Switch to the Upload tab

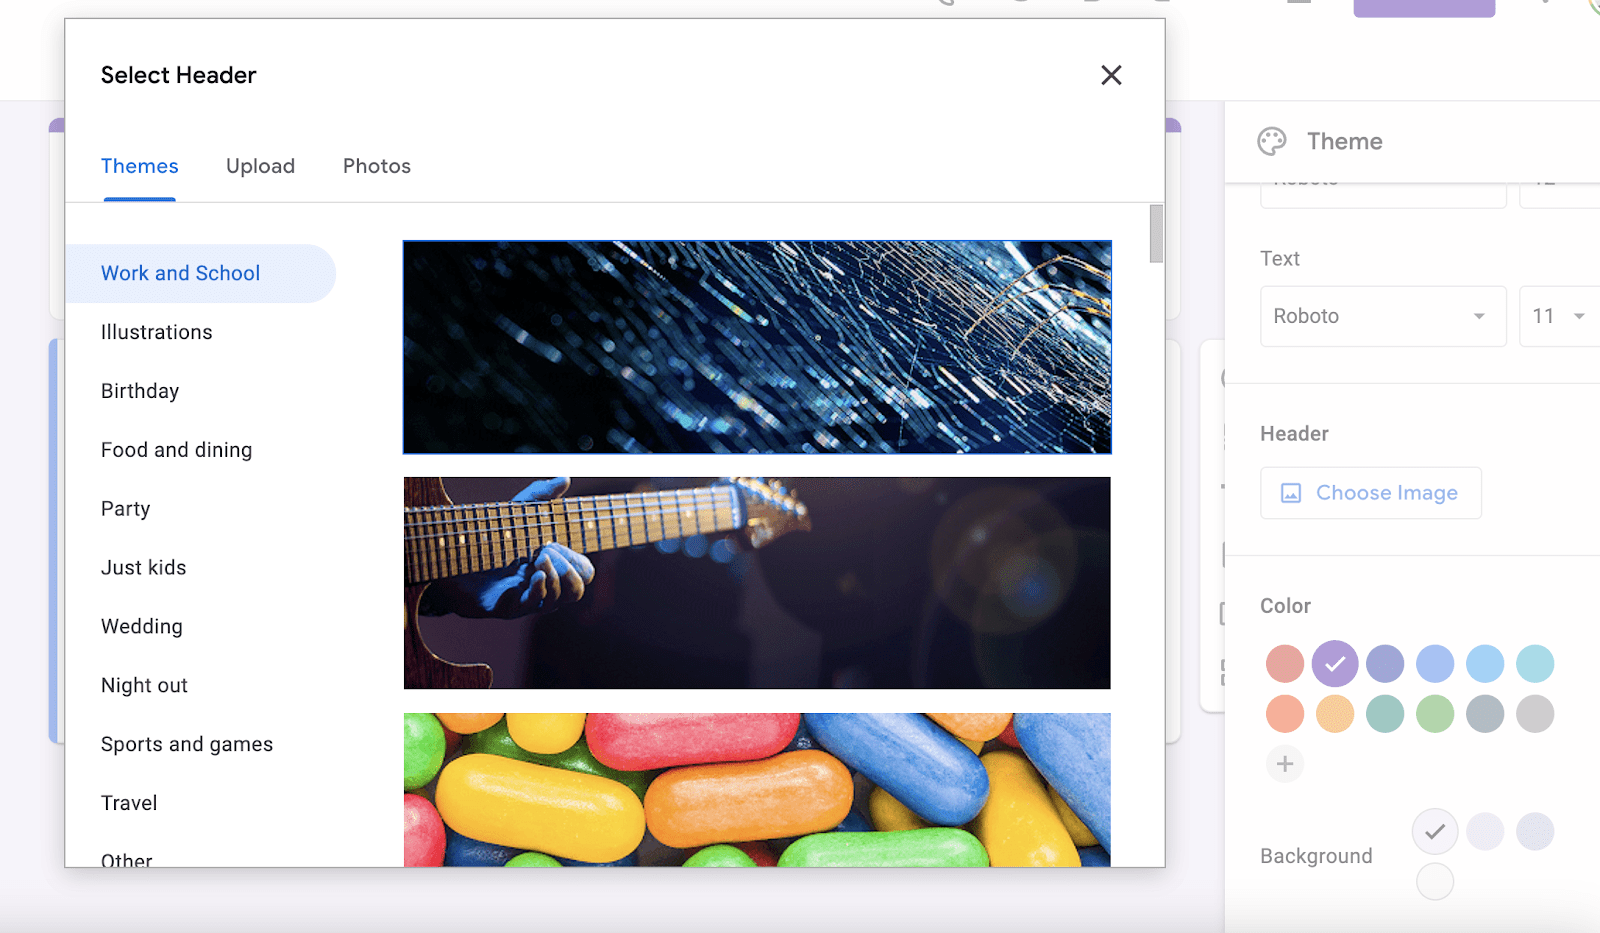pyautogui.click(x=260, y=166)
